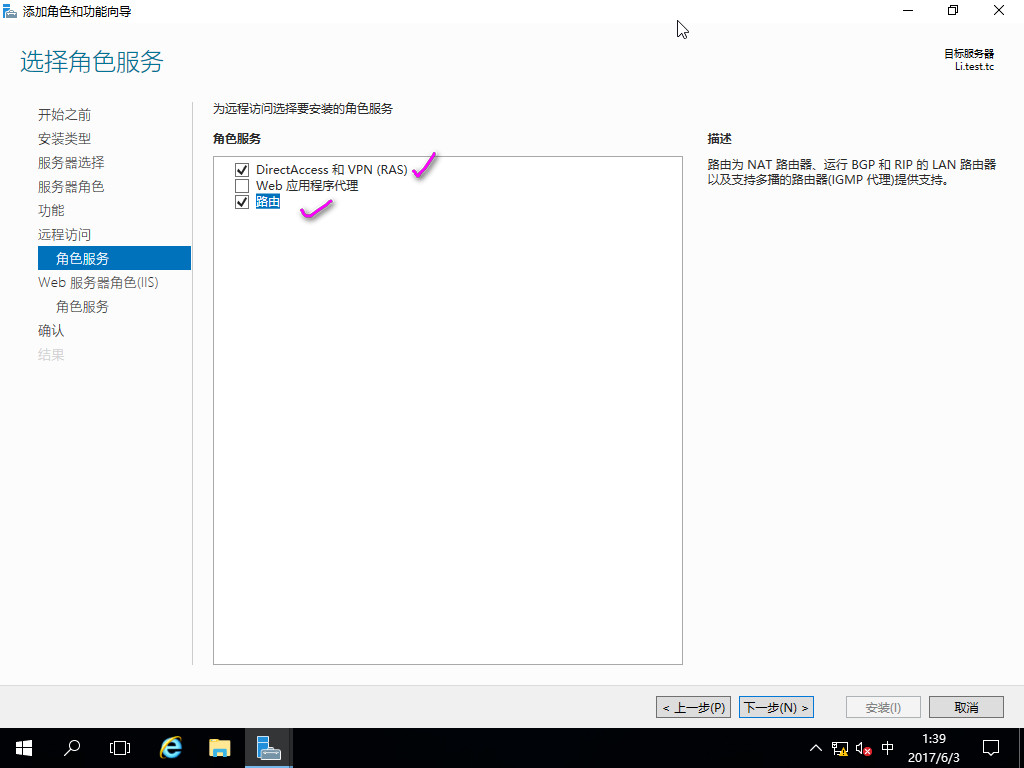Viewport: 1024px width, 768px height.
Task: Open Web 服务器角色(IIS) step
Action: 98,283
